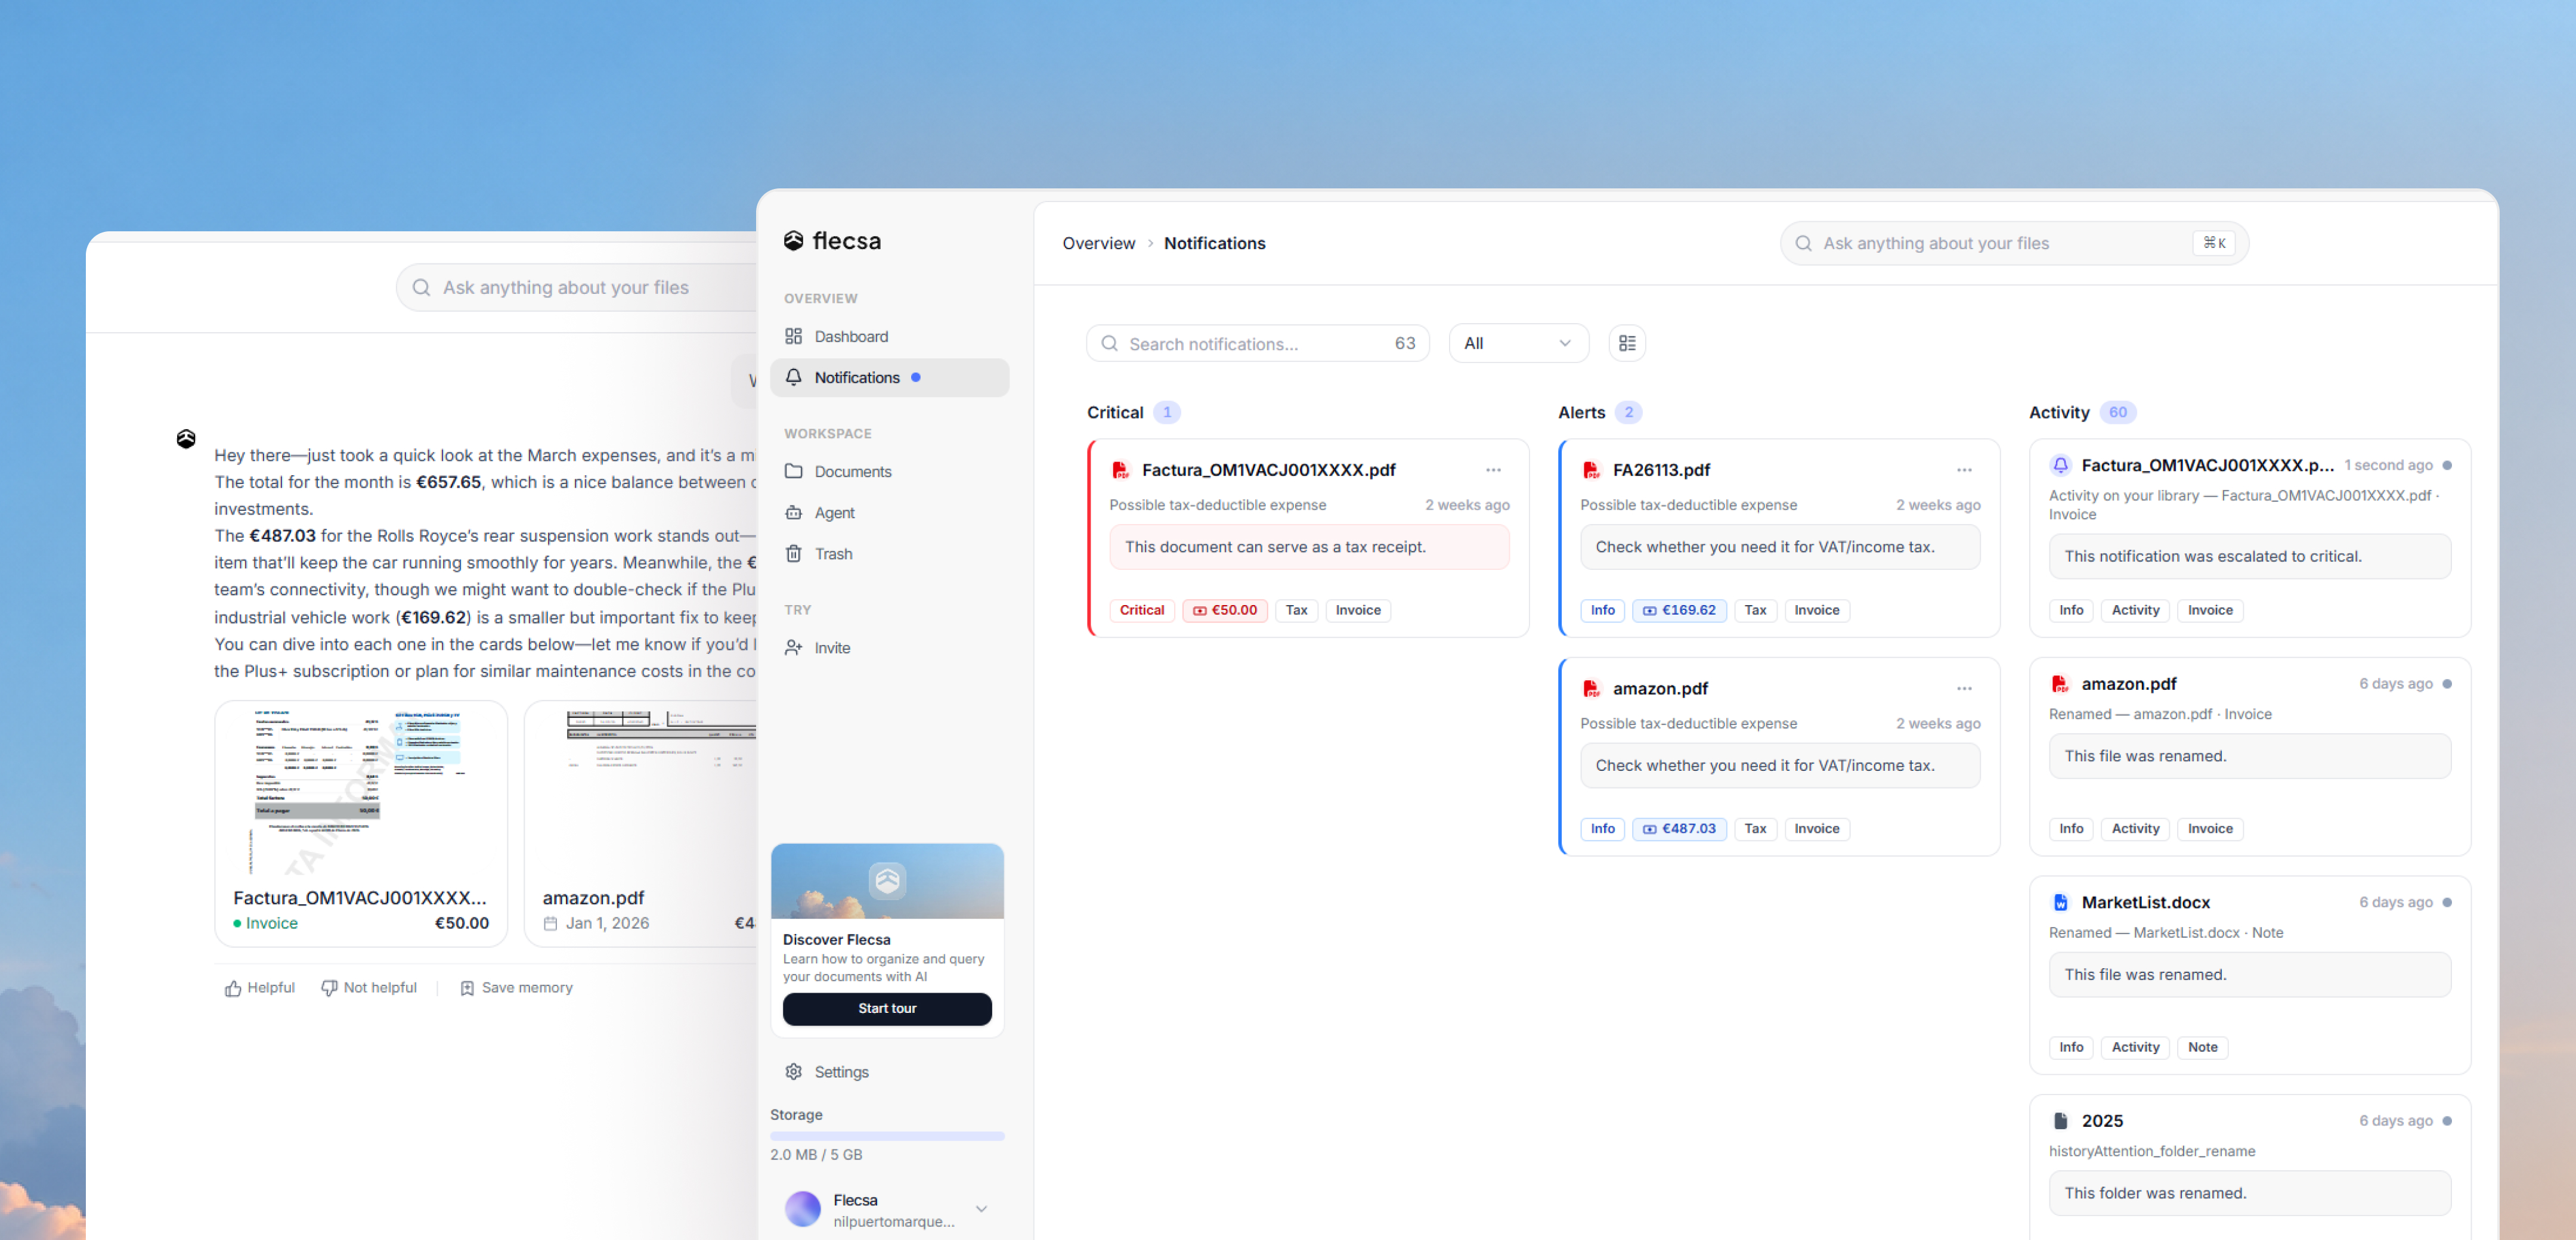Click the Critical tag on Factura card
The width and height of the screenshot is (2576, 1240).
(1141, 610)
